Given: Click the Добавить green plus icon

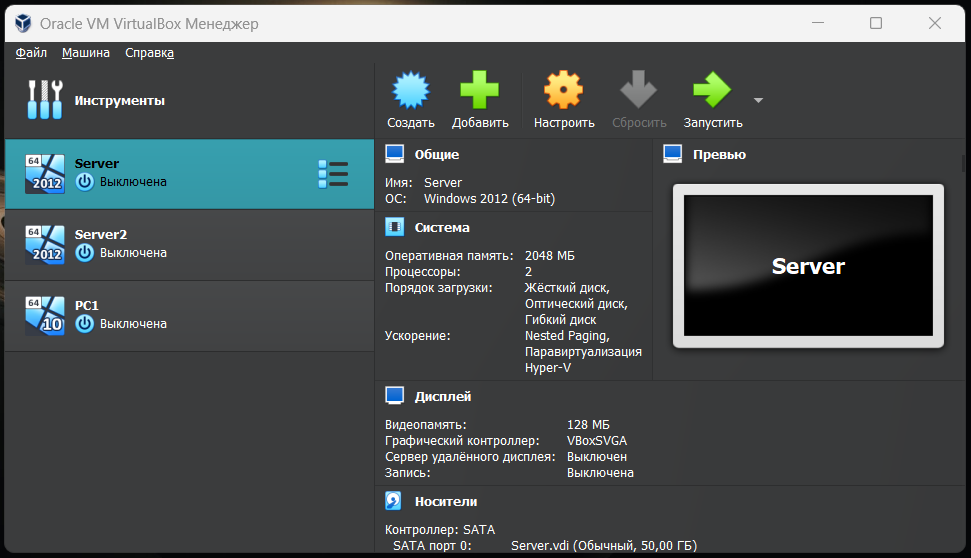Looking at the screenshot, I should click(479, 90).
